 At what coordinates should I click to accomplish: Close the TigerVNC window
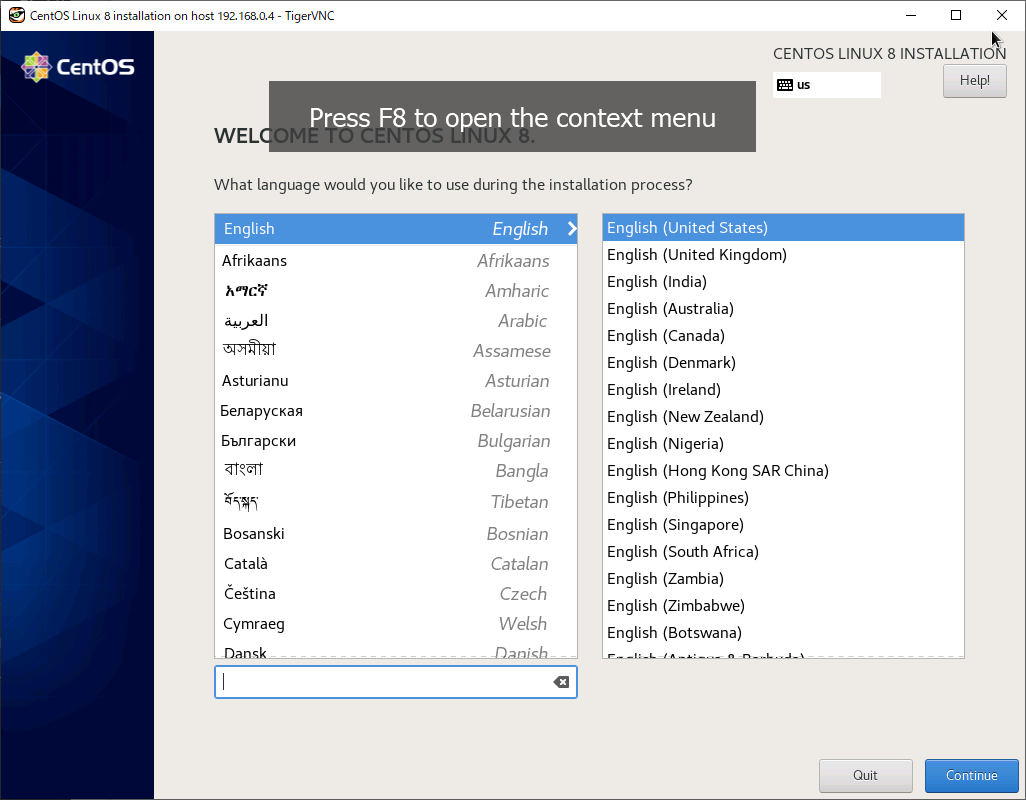click(x=1002, y=15)
